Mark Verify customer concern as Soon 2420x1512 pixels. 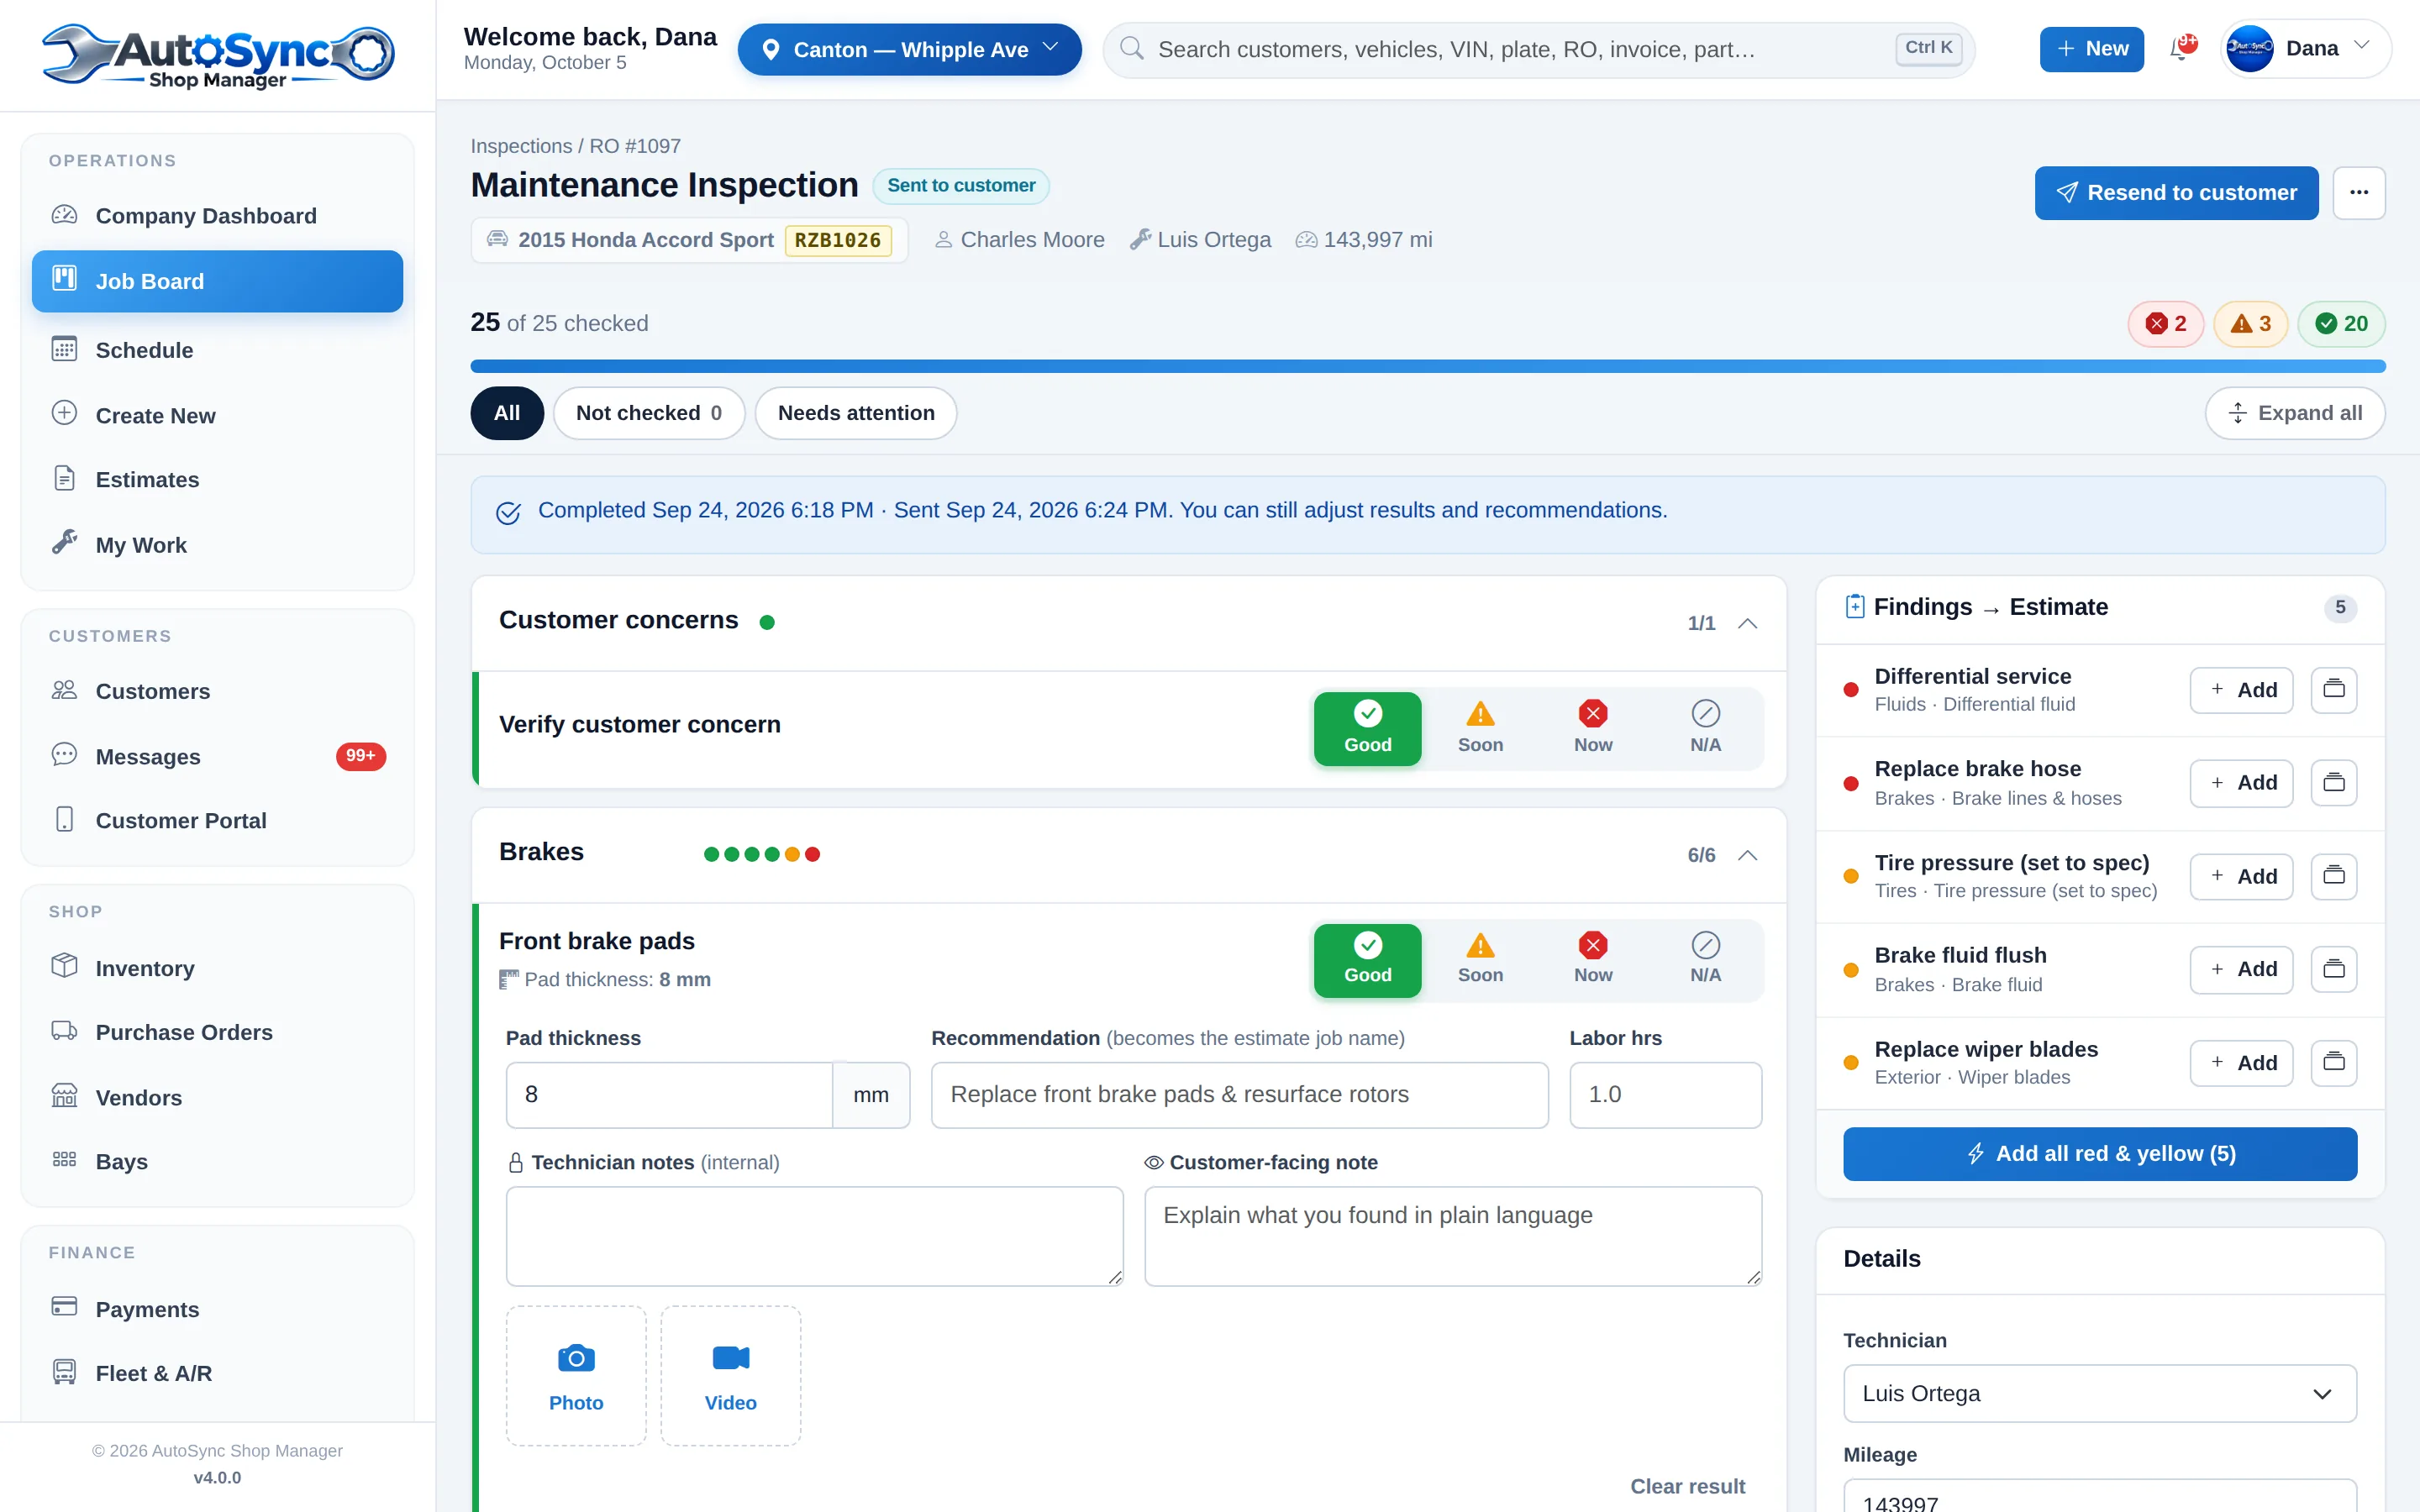[x=1480, y=728]
